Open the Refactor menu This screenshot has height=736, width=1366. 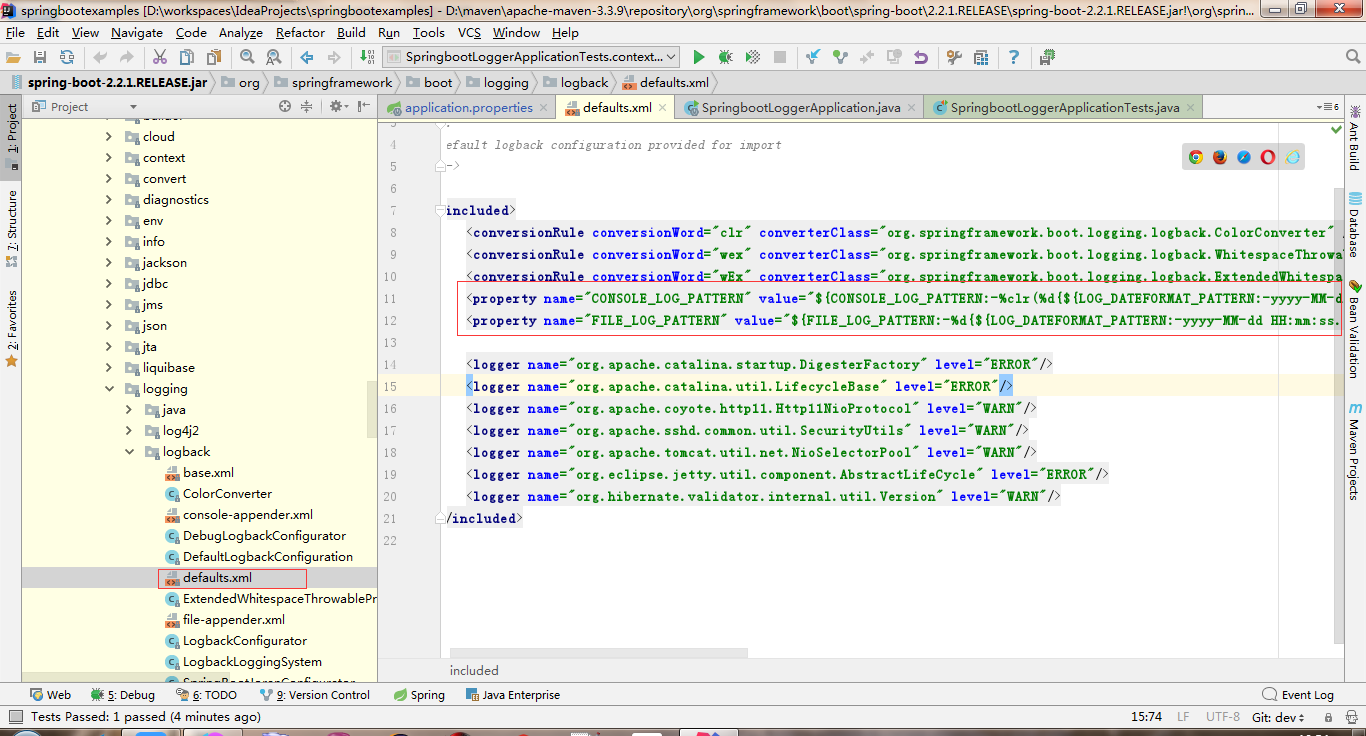click(x=300, y=32)
